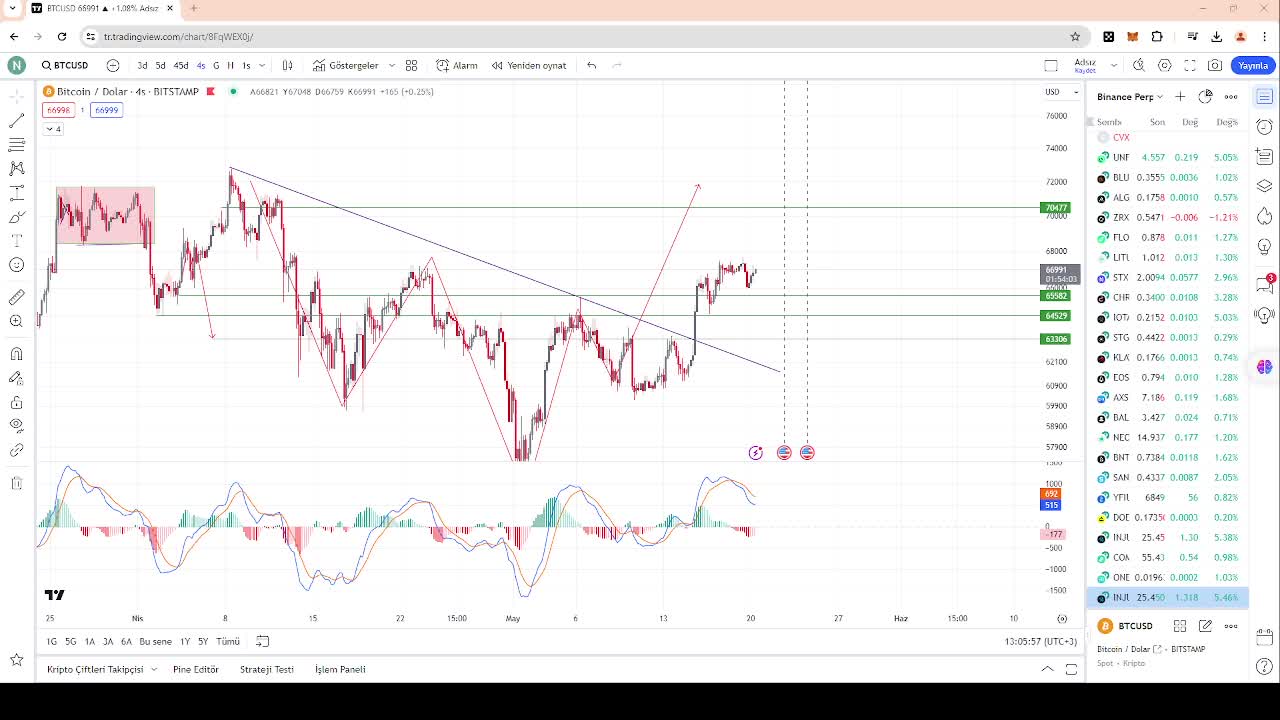The height and width of the screenshot is (720, 1280).
Task: Toggle stay in drawing mode pencil-lock
Action: pos(16,378)
